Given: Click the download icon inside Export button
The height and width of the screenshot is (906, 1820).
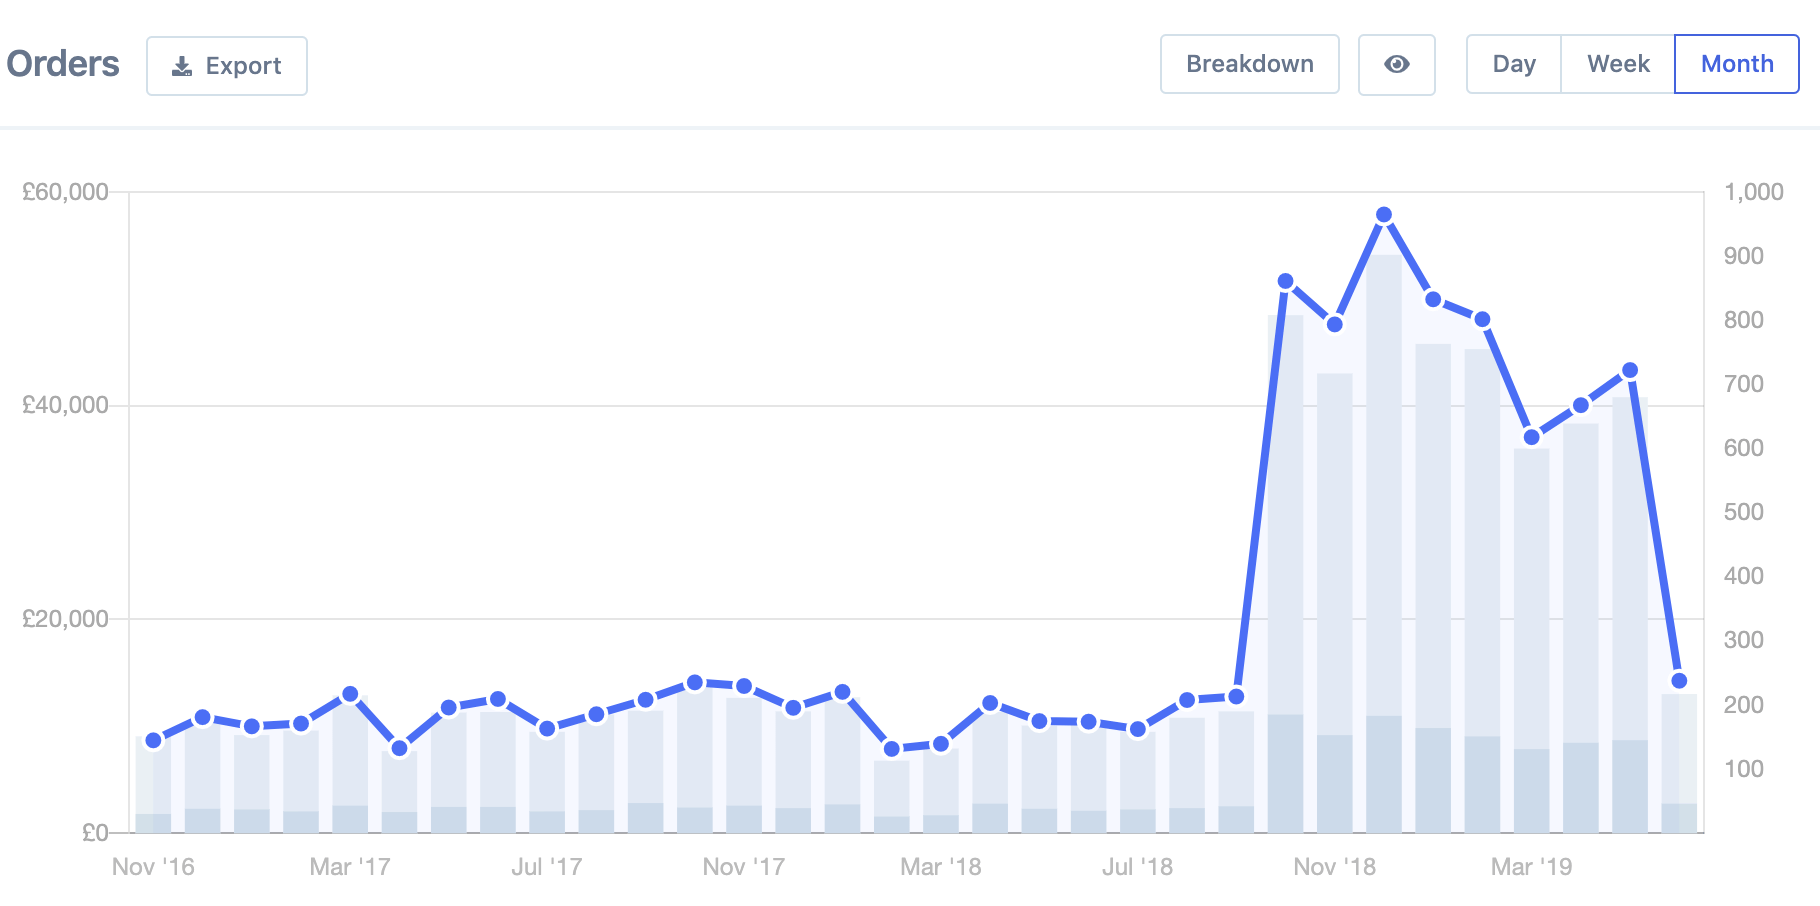Looking at the screenshot, I should point(181,64).
